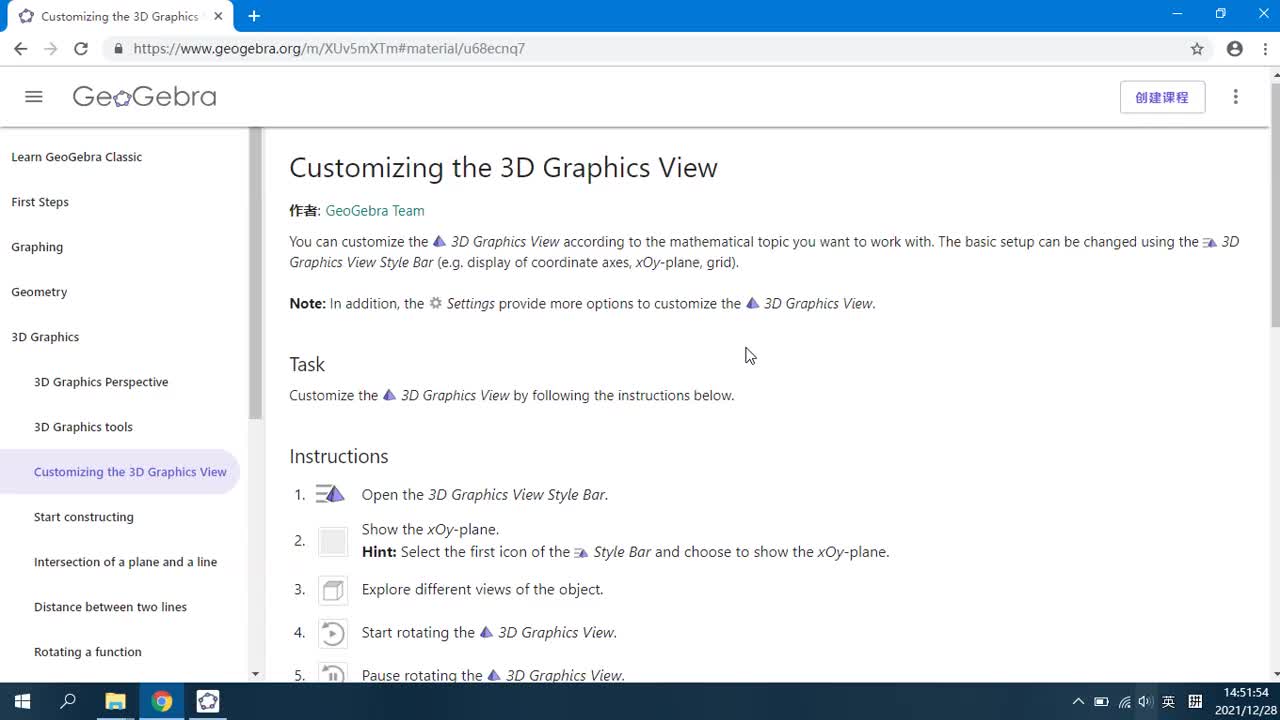Click the pause rotating icon in step 5
The width and height of the screenshot is (1280, 720).
[x=333, y=673]
